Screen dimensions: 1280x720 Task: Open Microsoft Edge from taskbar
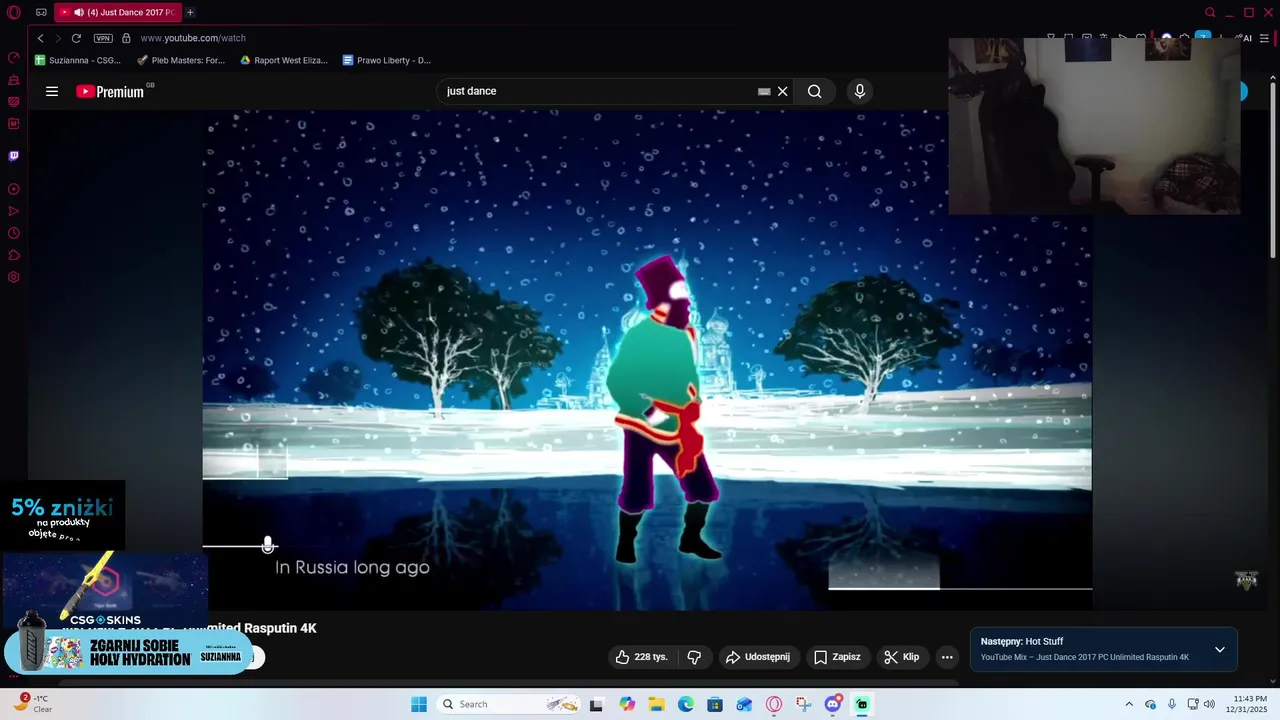686,704
